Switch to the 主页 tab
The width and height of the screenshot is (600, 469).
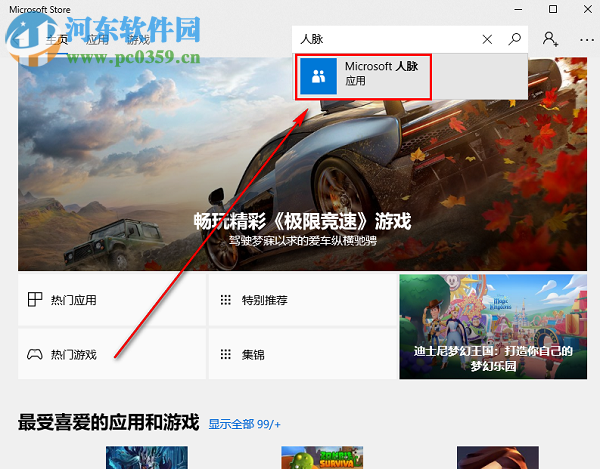click(57, 40)
